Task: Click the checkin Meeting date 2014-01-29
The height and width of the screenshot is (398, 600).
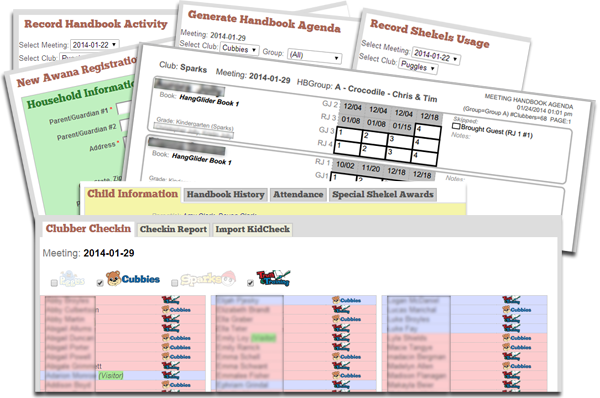Action: coord(109,253)
